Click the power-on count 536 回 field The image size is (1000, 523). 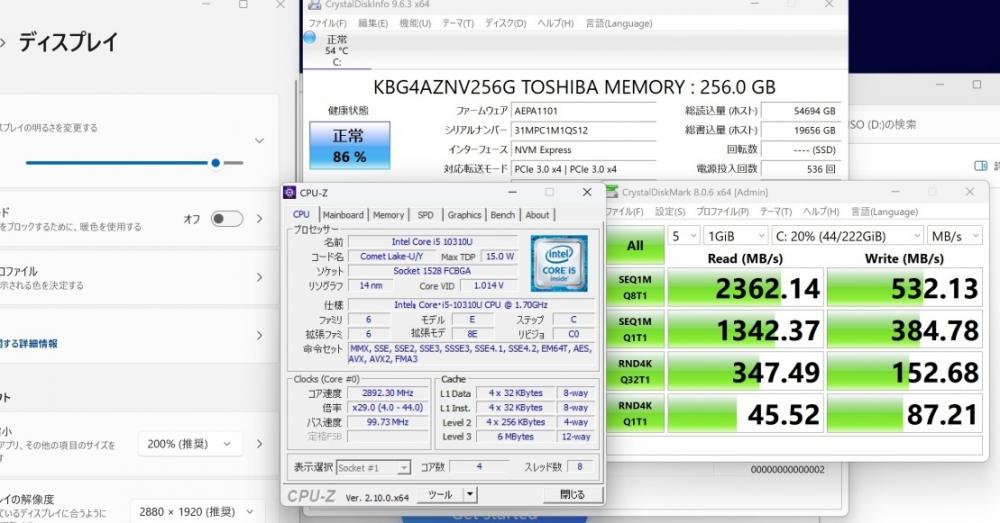pyautogui.click(x=800, y=169)
